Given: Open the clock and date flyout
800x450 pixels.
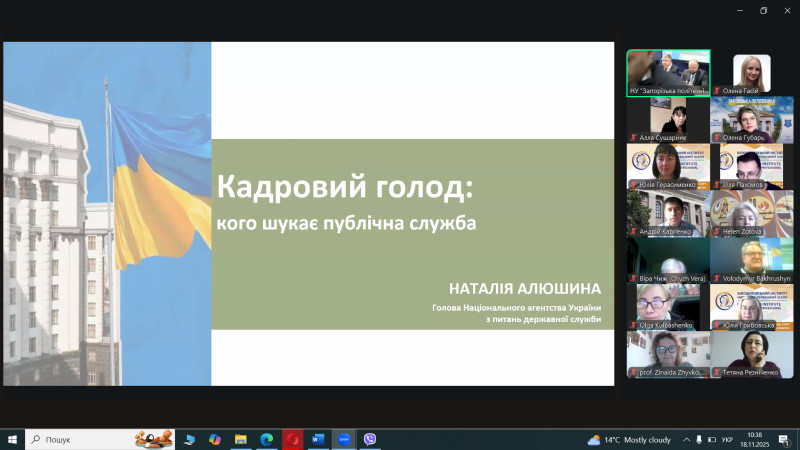Looking at the screenshot, I should tap(754, 439).
